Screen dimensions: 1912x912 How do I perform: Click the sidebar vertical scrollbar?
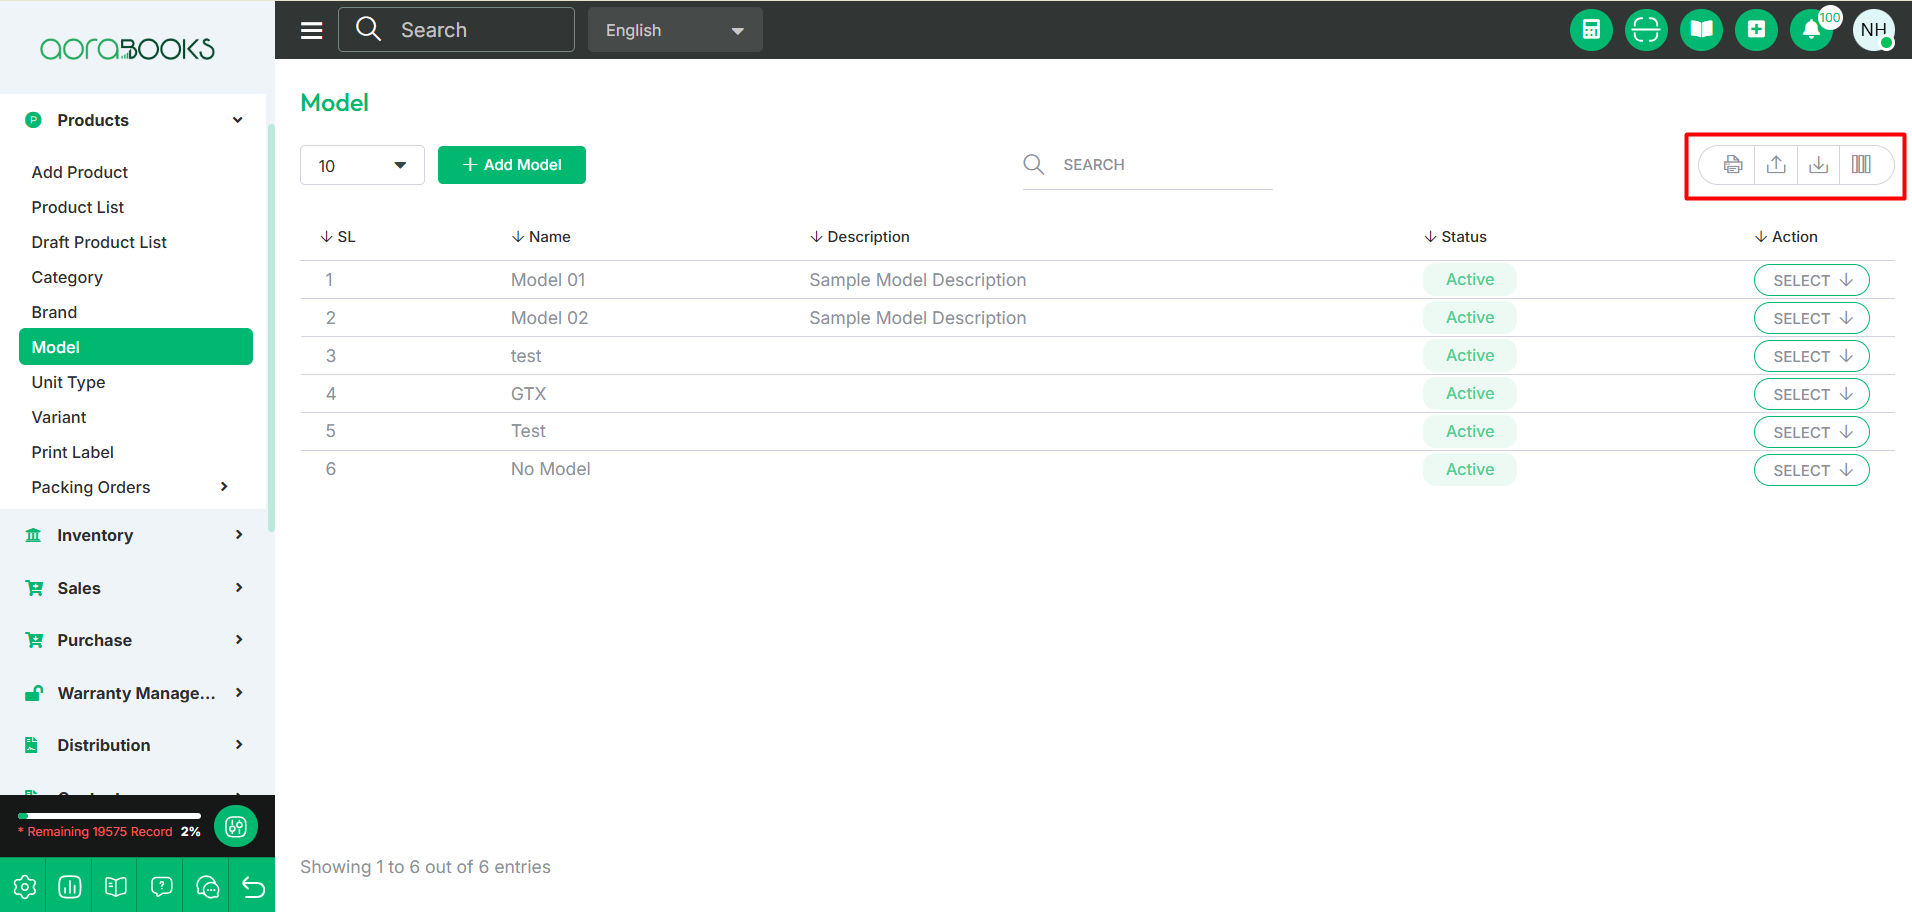[271, 330]
